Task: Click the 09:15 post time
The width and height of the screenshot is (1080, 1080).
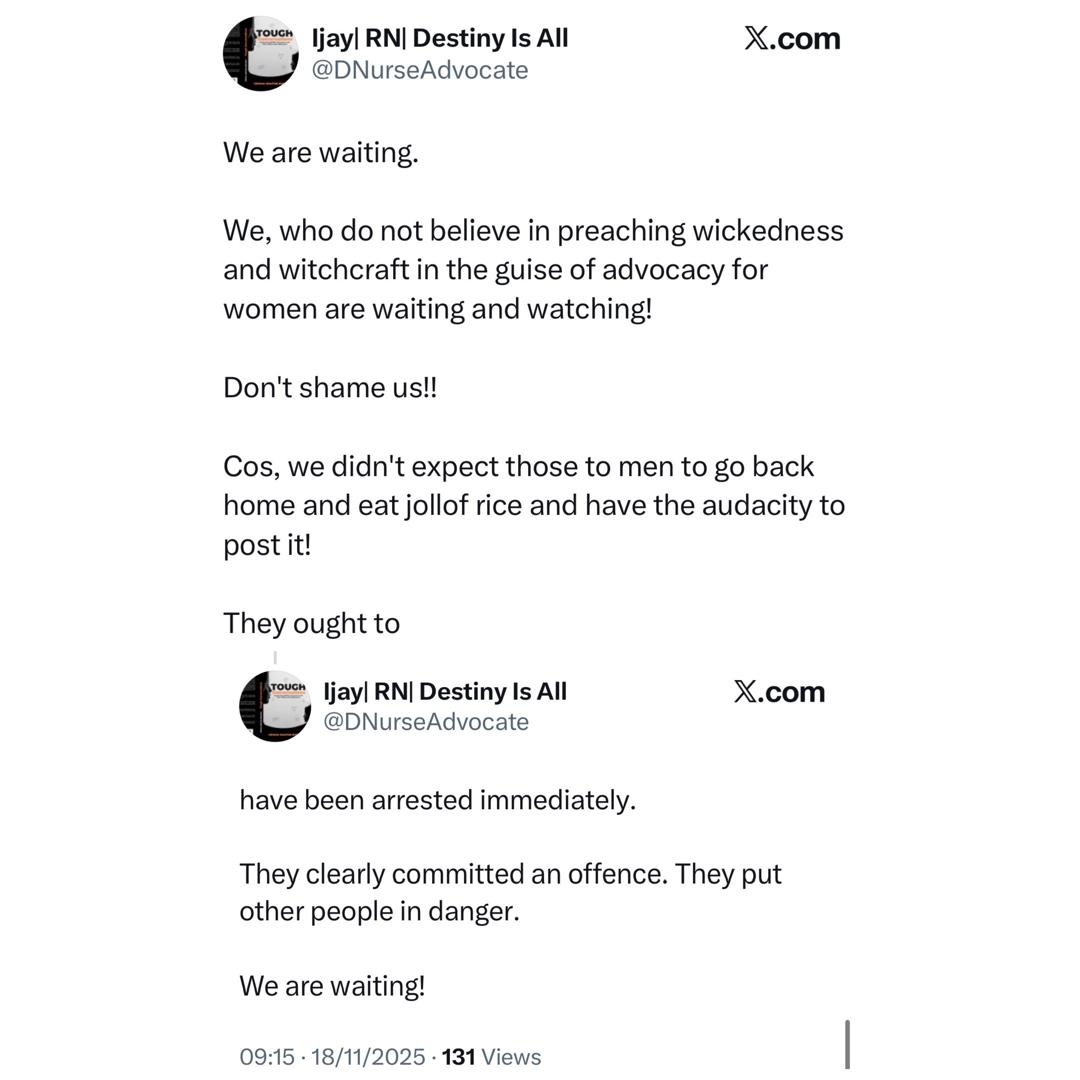Action: (267, 1057)
